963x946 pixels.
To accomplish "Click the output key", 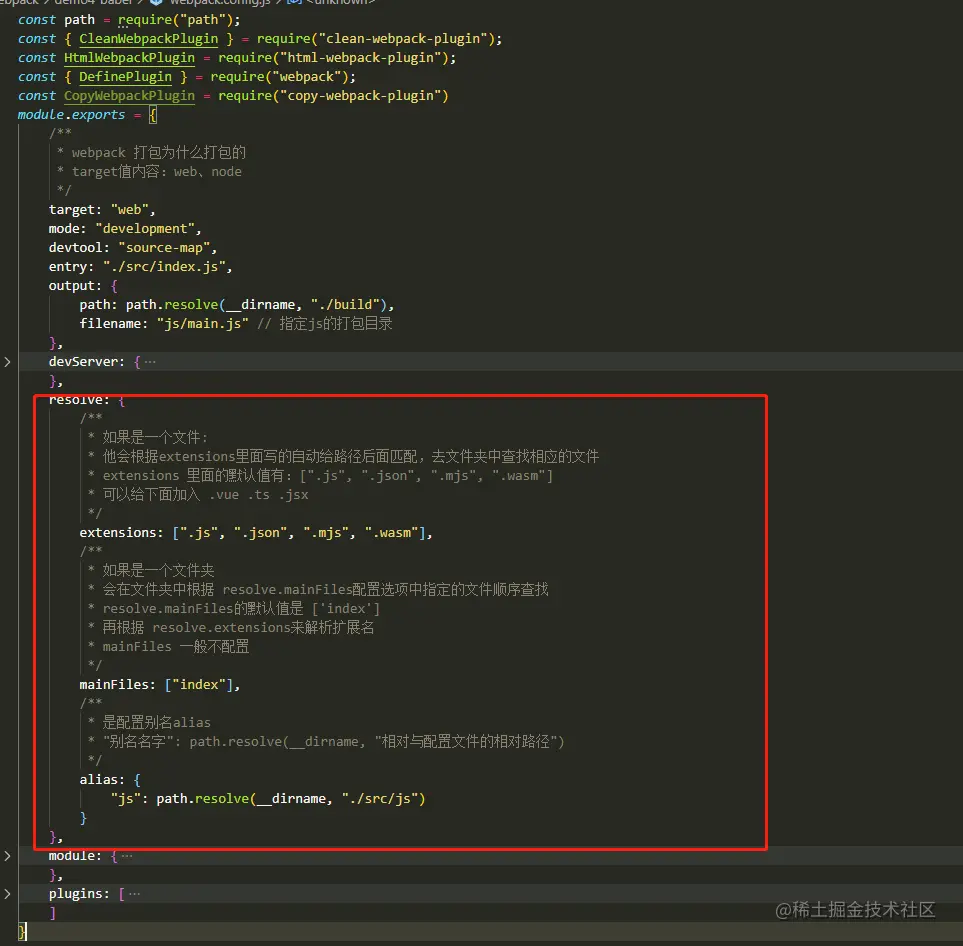I will click(x=71, y=286).
